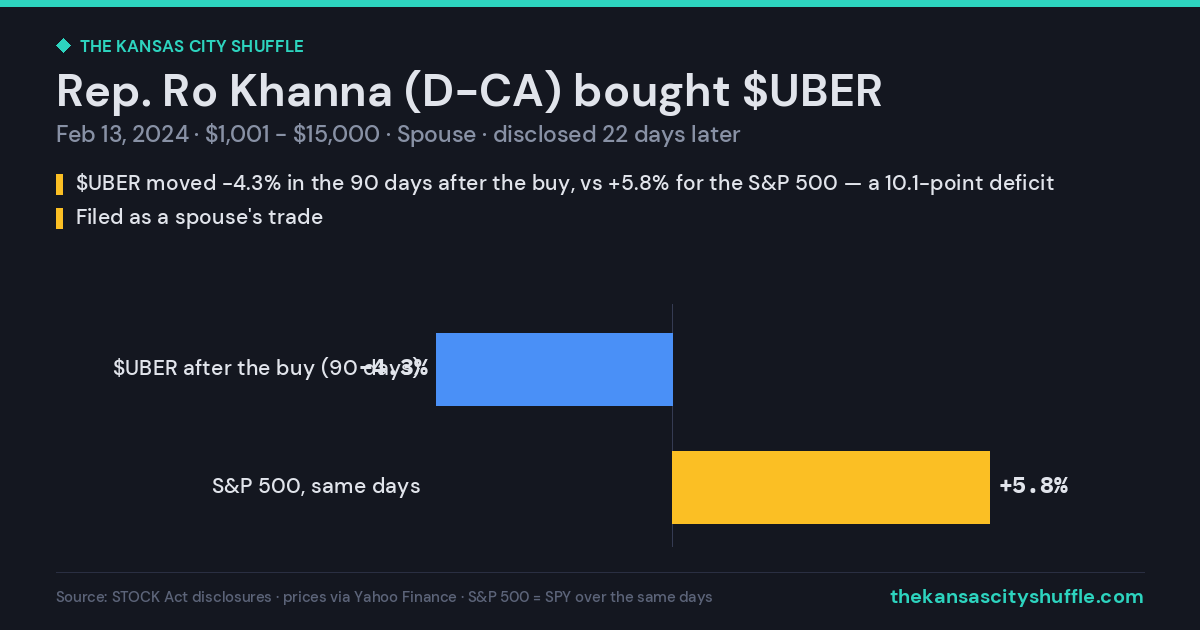Click the yellow marker beside the spouse's trade bullet
This screenshot has width=1200, height=630.
tap(59, 217)
